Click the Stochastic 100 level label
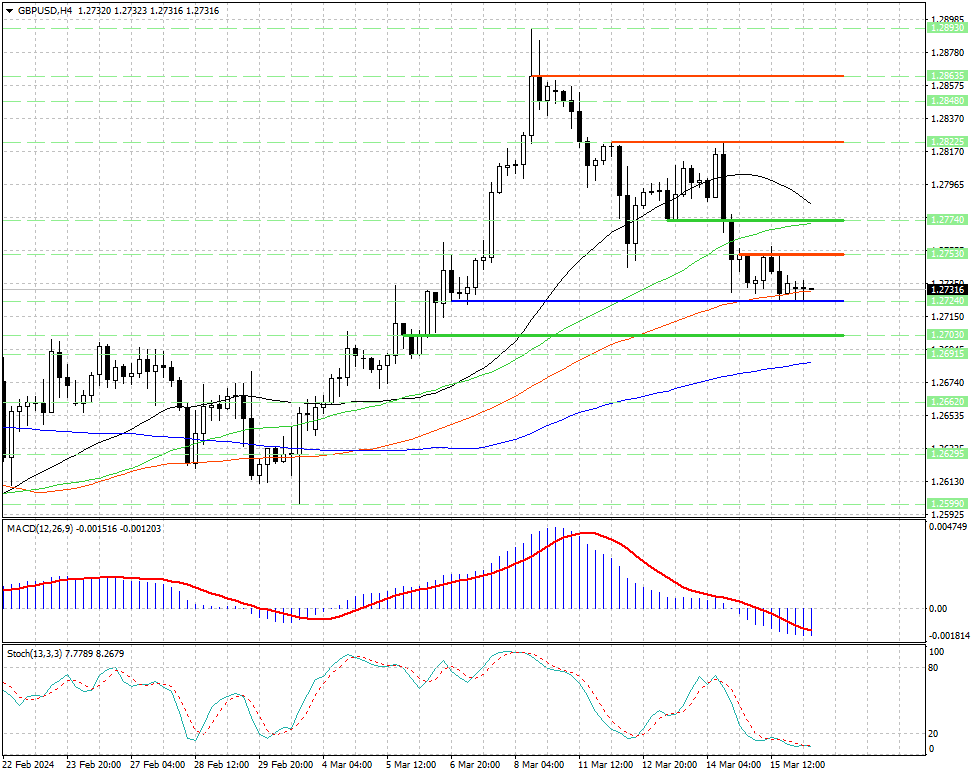971x776 pixels. (x=936, y=652)
